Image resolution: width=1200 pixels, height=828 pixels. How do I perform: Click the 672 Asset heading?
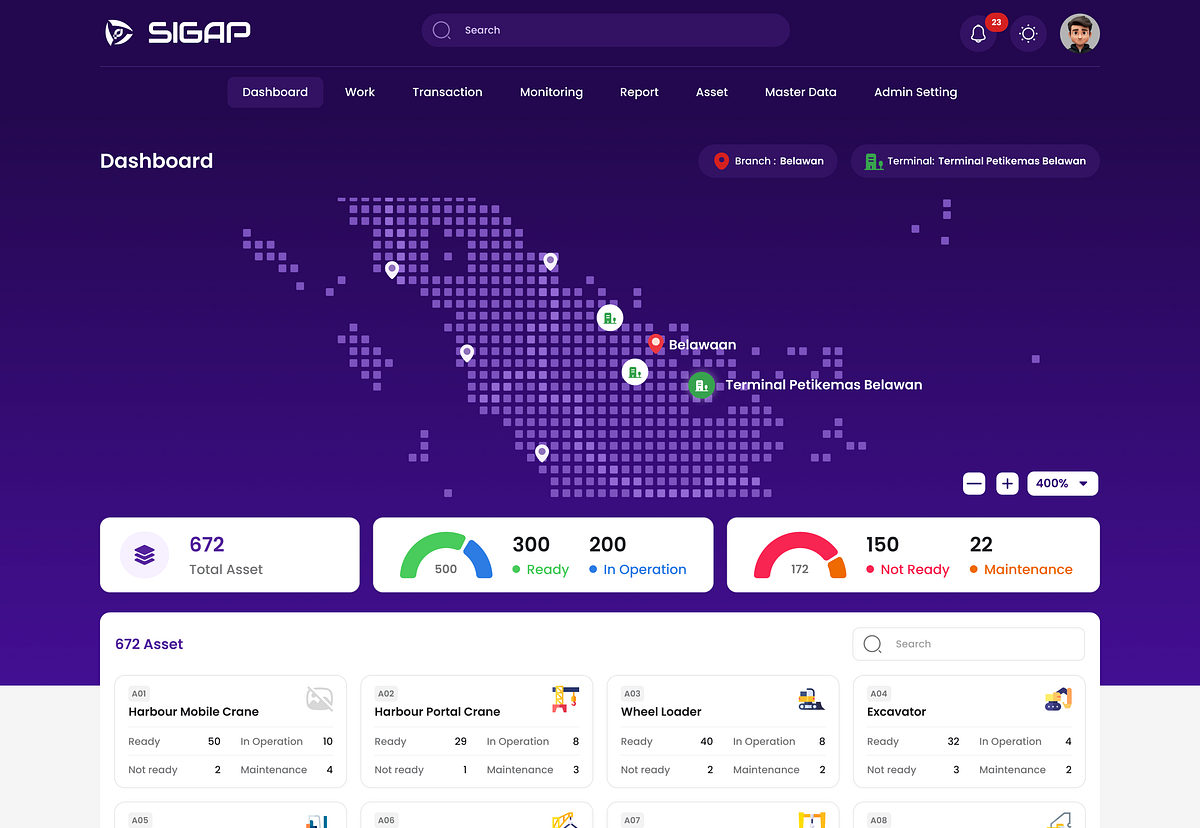[149, 644]
